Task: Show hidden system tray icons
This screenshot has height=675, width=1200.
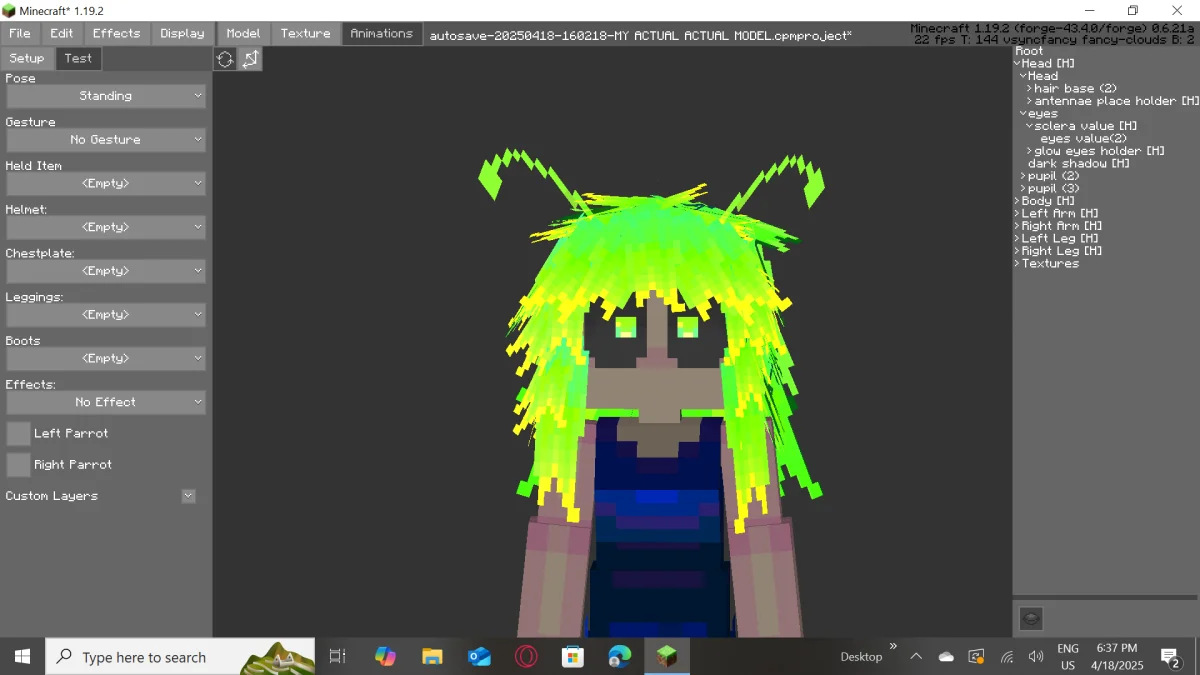Action: point(916,657)
